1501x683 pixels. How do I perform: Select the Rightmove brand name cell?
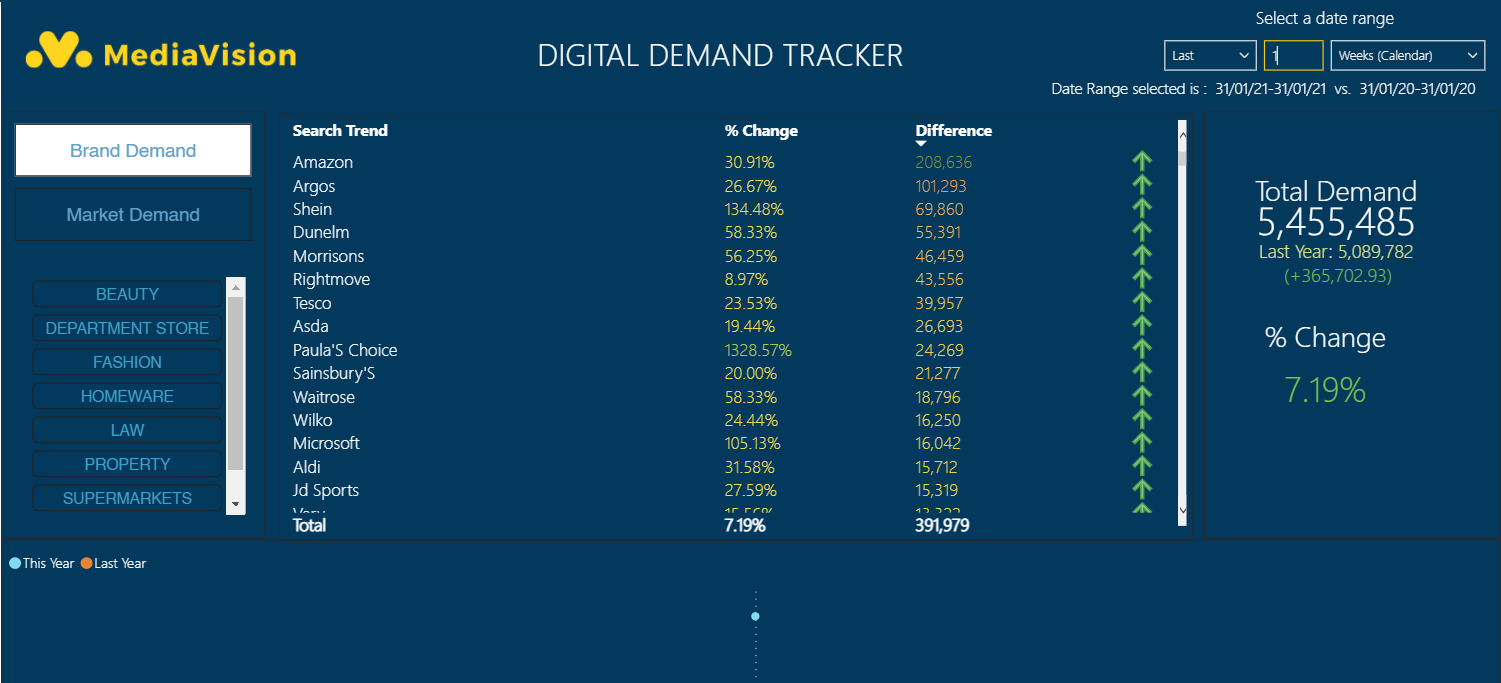[x=331, y=279]
